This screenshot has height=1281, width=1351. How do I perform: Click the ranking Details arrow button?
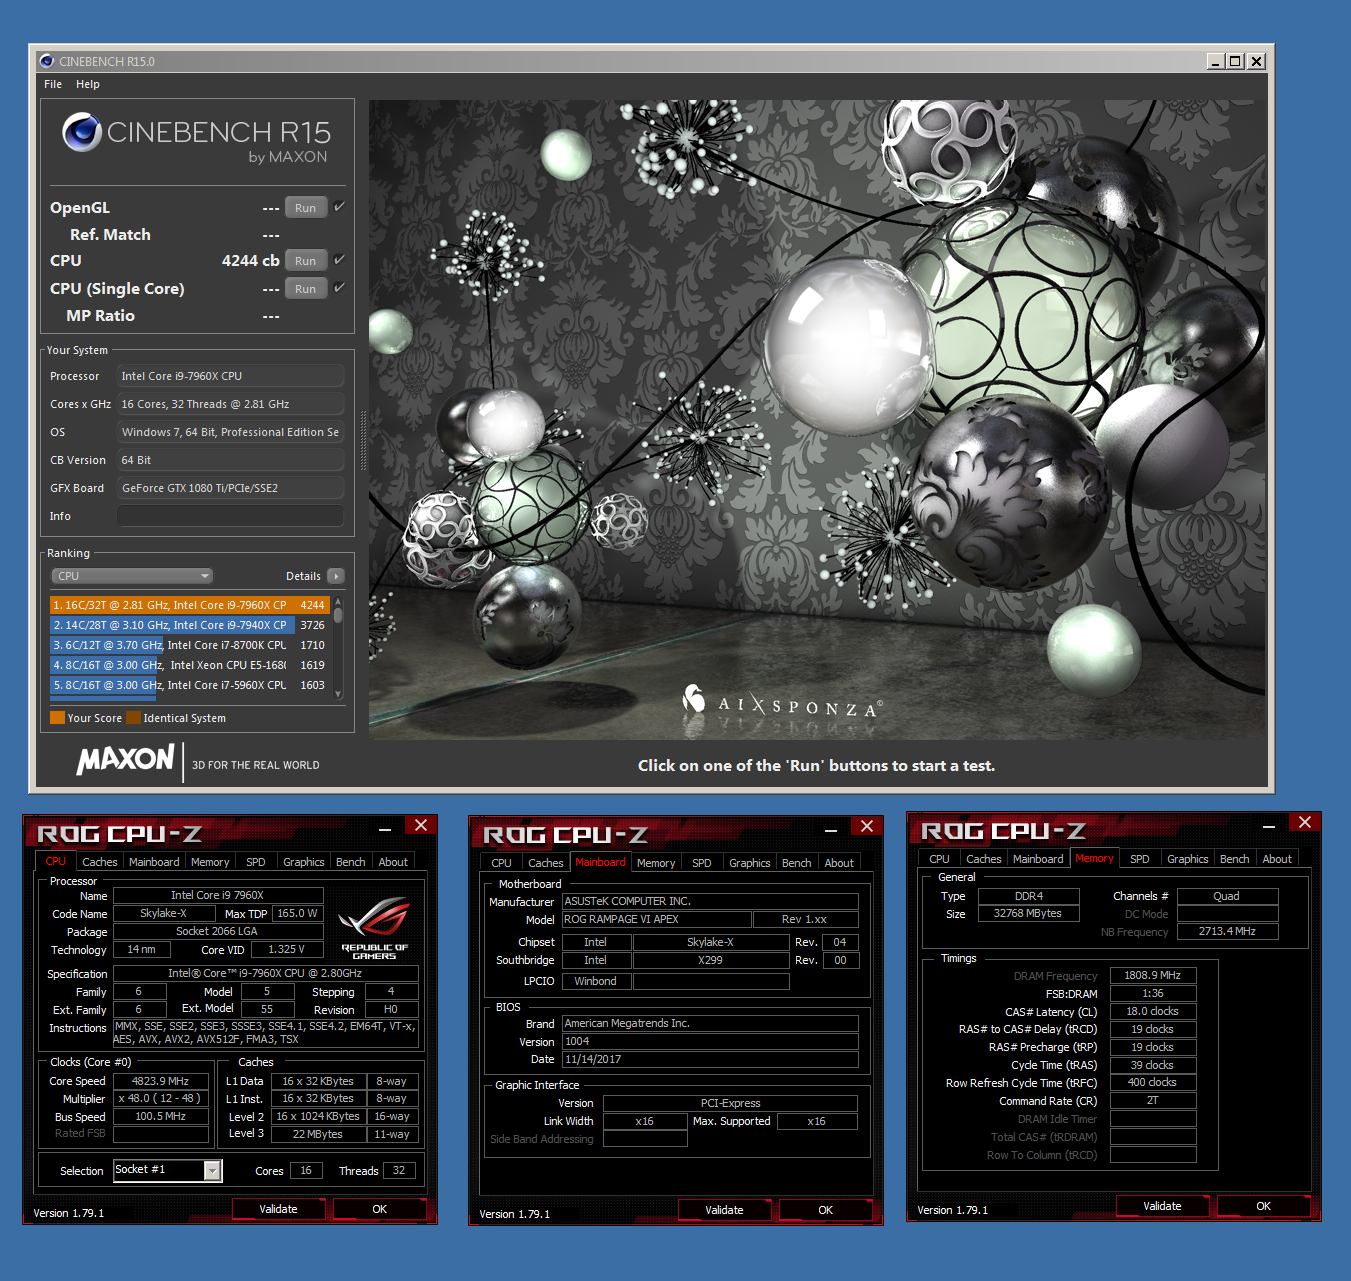pos(336,576)
